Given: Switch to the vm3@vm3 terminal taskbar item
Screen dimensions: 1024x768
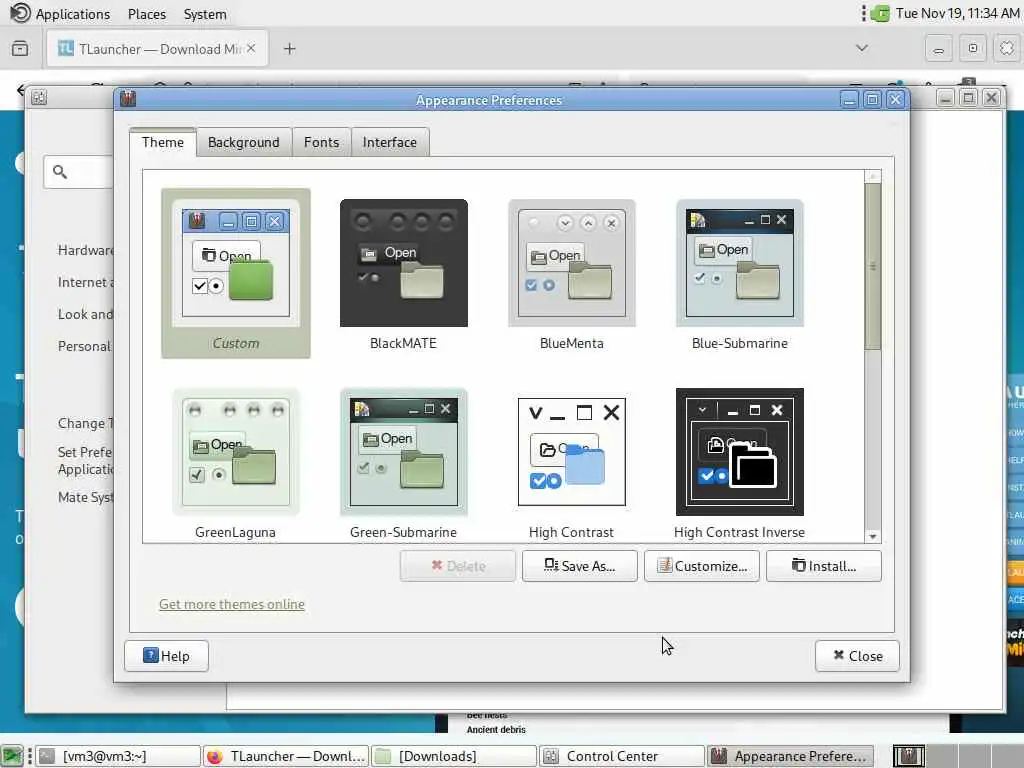Looking at the screenshot, I should click(x=118, y=756).
